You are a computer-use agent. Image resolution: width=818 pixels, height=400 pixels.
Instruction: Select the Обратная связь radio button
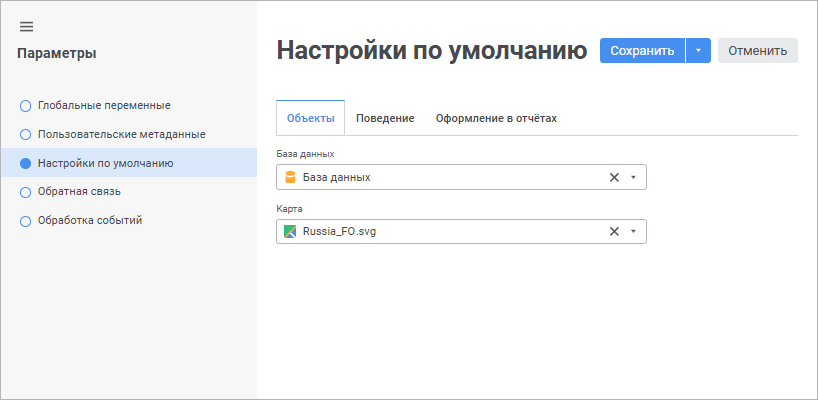pos(26,192)
